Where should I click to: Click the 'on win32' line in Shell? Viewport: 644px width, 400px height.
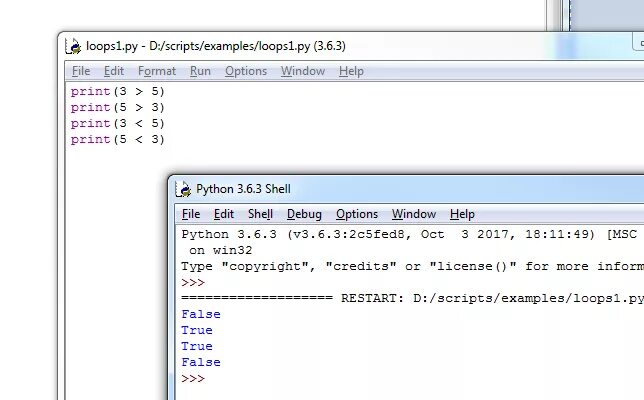(221, 251)
